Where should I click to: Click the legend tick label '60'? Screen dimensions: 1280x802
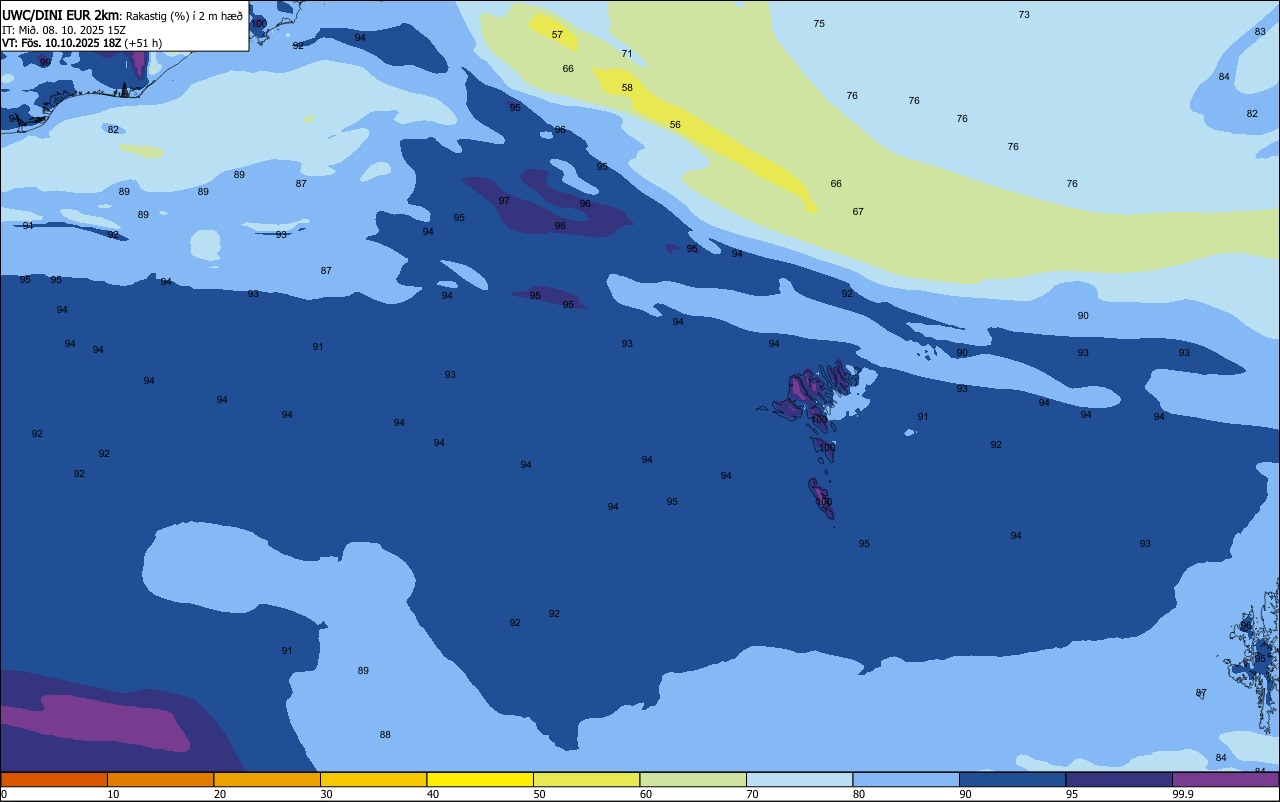[x=646, y=794]
